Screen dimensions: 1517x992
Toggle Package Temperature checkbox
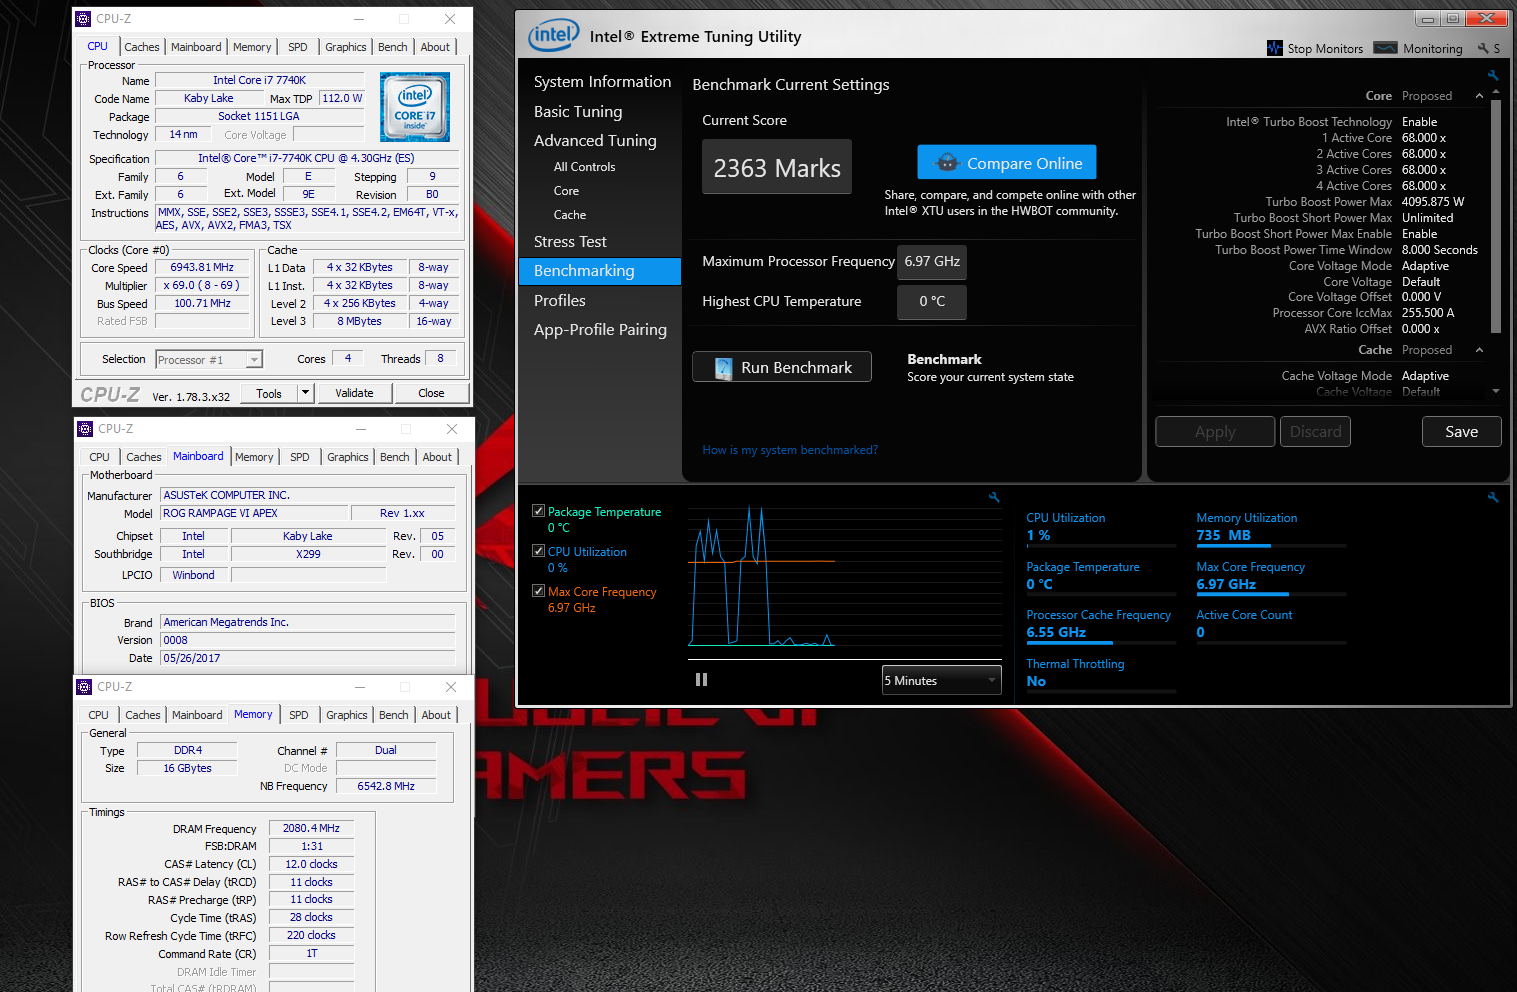point(538,511)
